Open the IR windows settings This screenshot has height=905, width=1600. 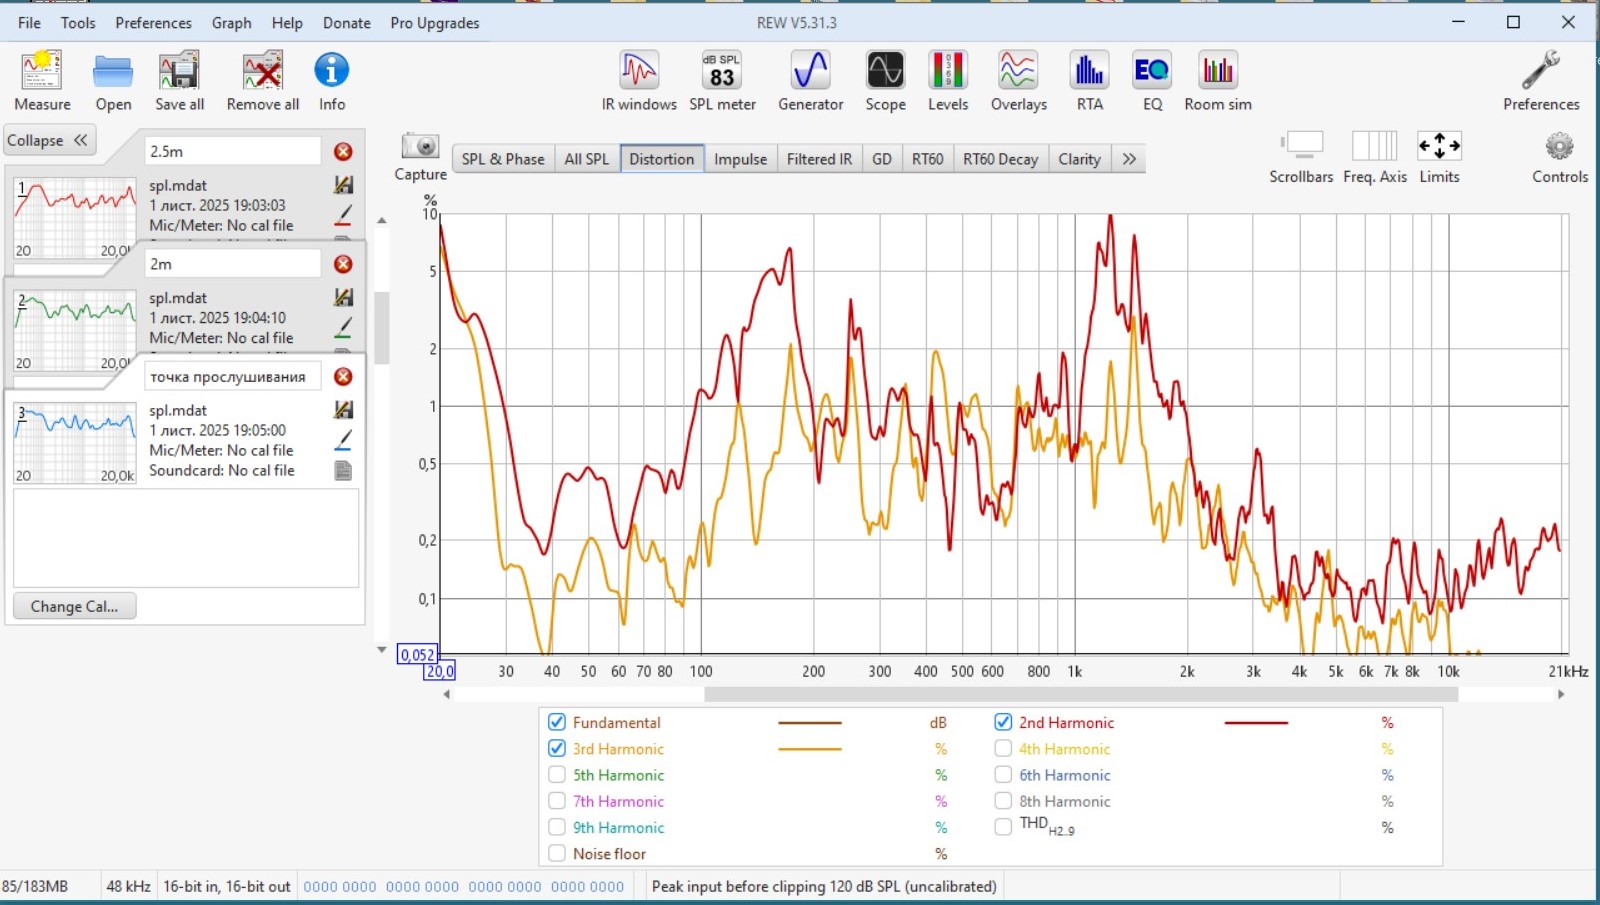point(639,80)
